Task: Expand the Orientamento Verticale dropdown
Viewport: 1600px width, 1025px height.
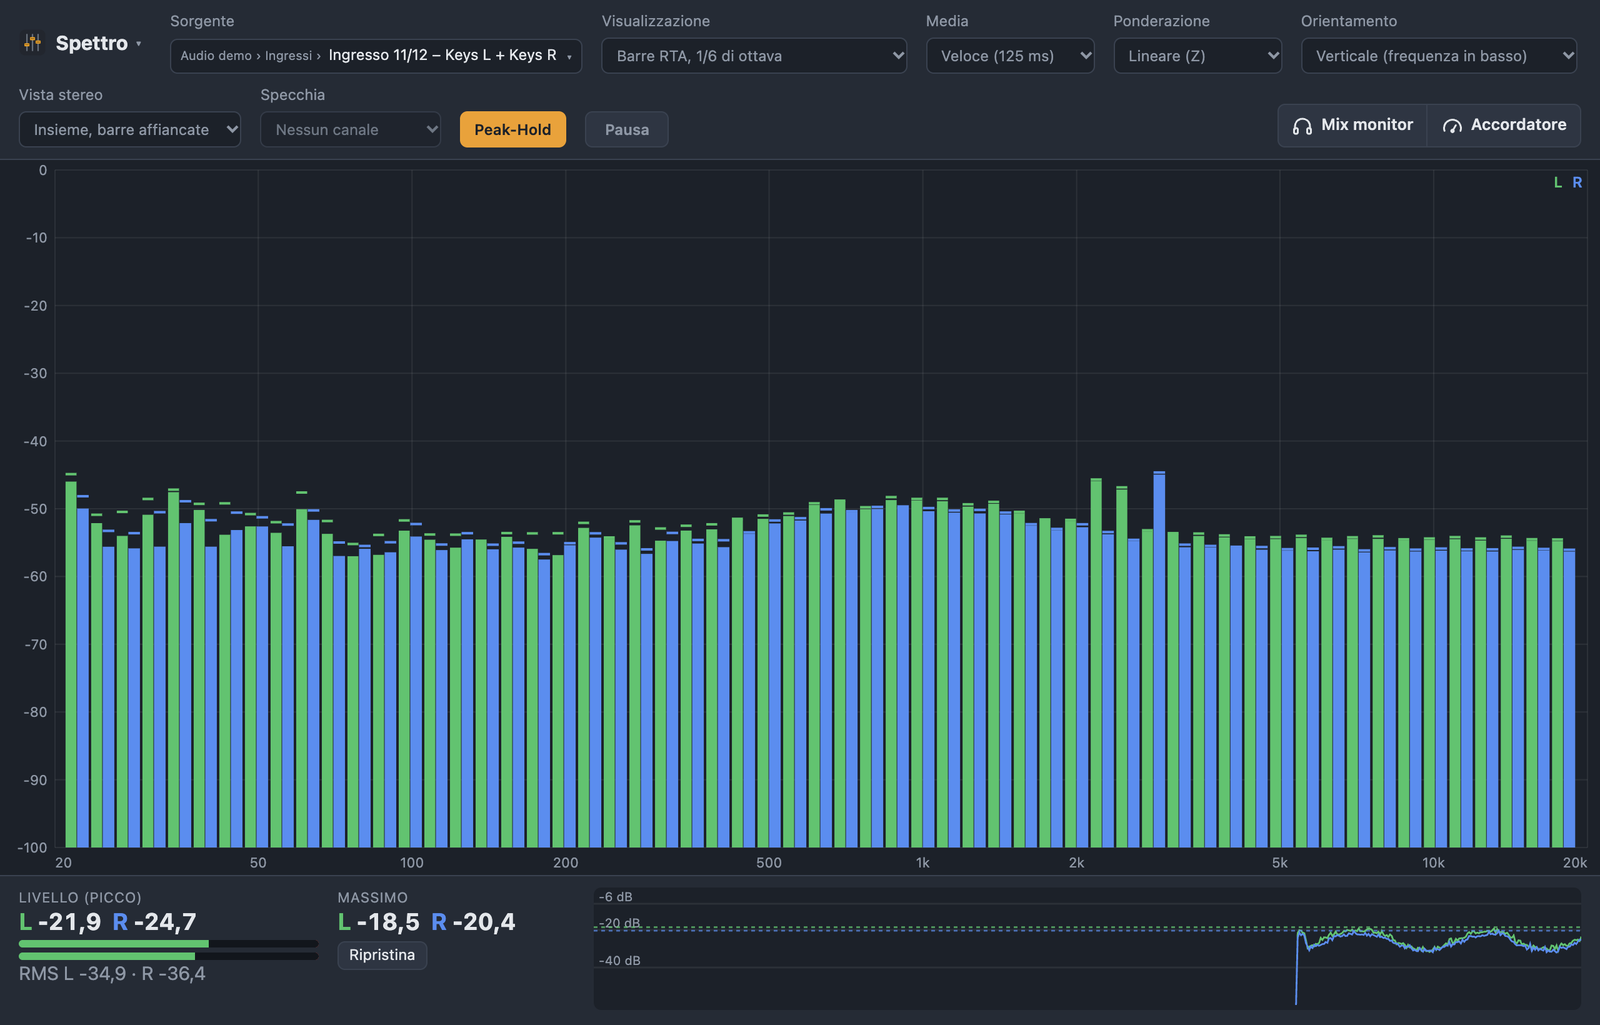Action: [1439, 56]
